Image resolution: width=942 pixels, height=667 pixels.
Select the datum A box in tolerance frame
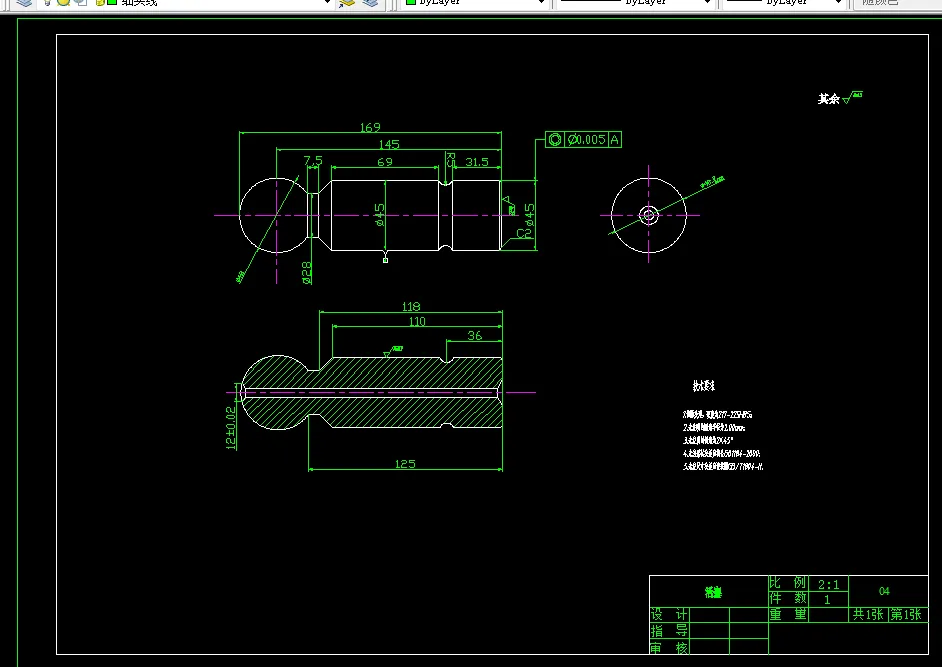[615, 139]
